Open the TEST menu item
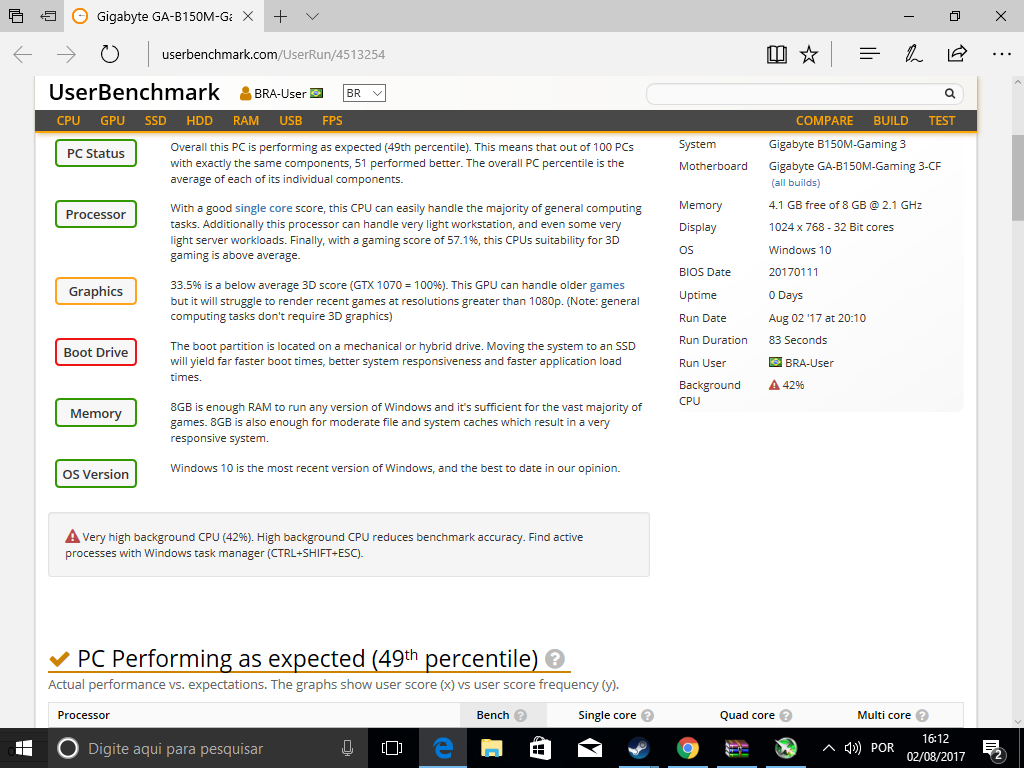Viewport: 1024px width, 768px height. click(942, 121)
